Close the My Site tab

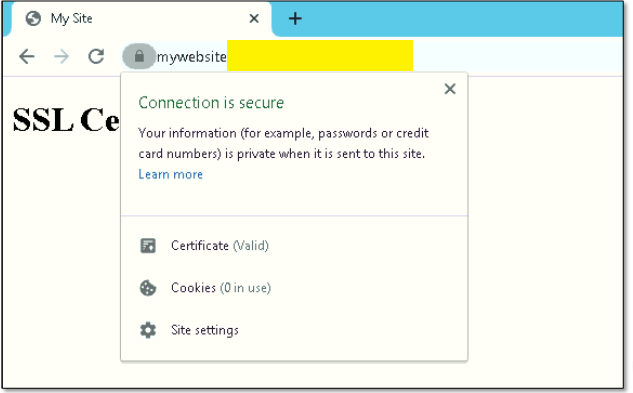pos(254,19)
